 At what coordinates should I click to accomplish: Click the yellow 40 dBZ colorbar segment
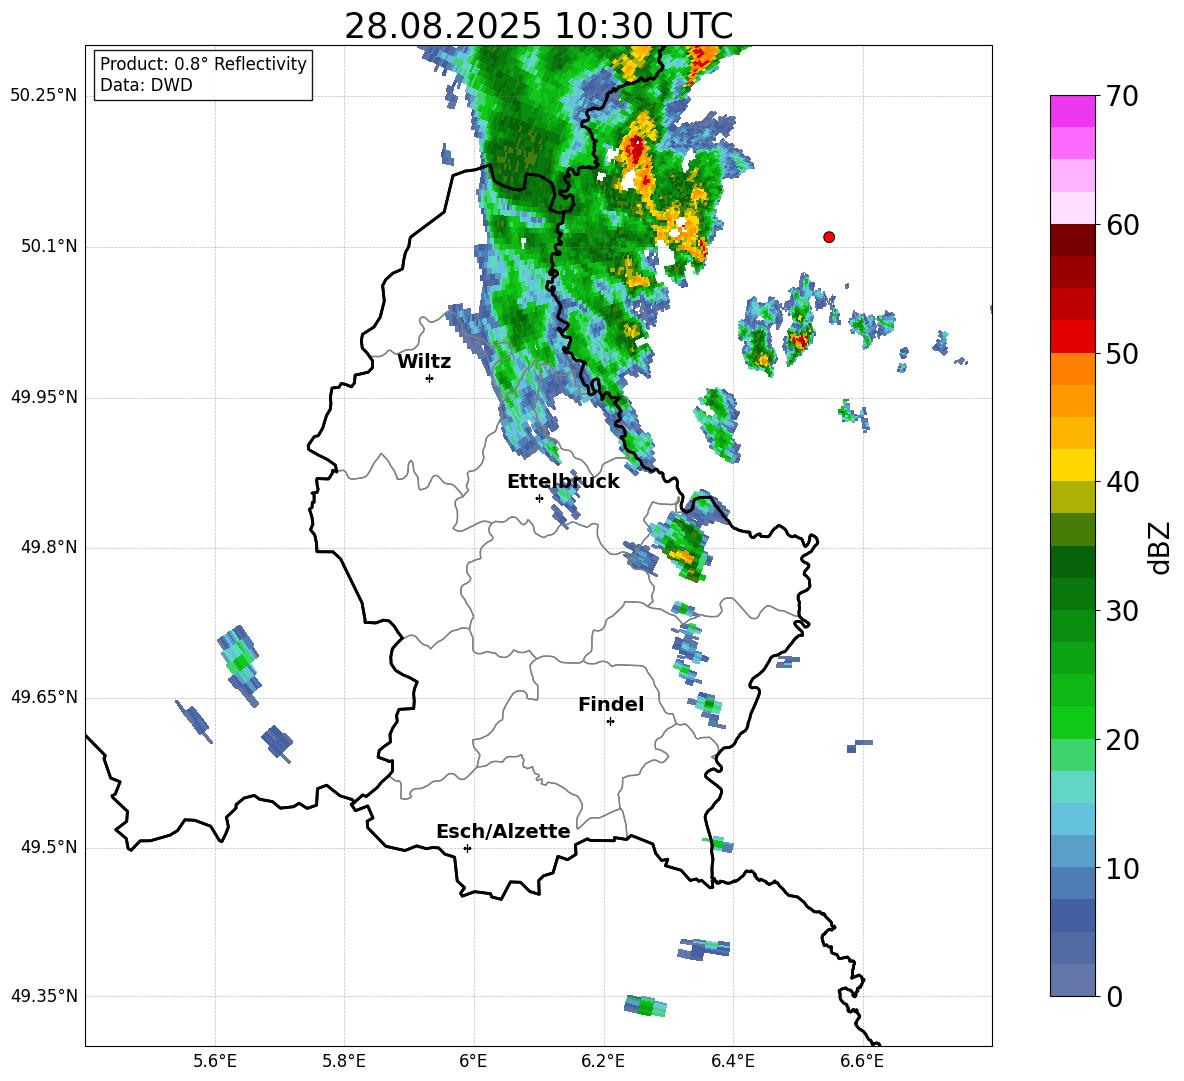[x=1072, y=465]
